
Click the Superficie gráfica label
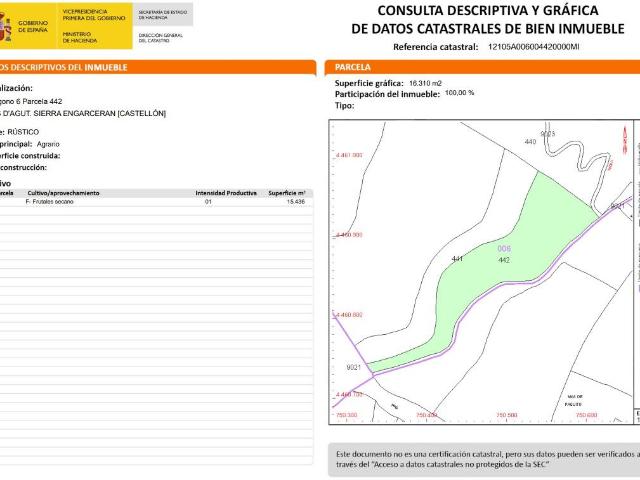point(369,83)
